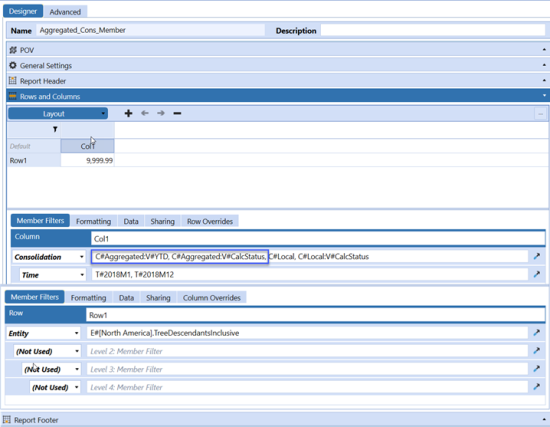Open member filter builder for Level 2
550x427 pixels.
(537, 351)
